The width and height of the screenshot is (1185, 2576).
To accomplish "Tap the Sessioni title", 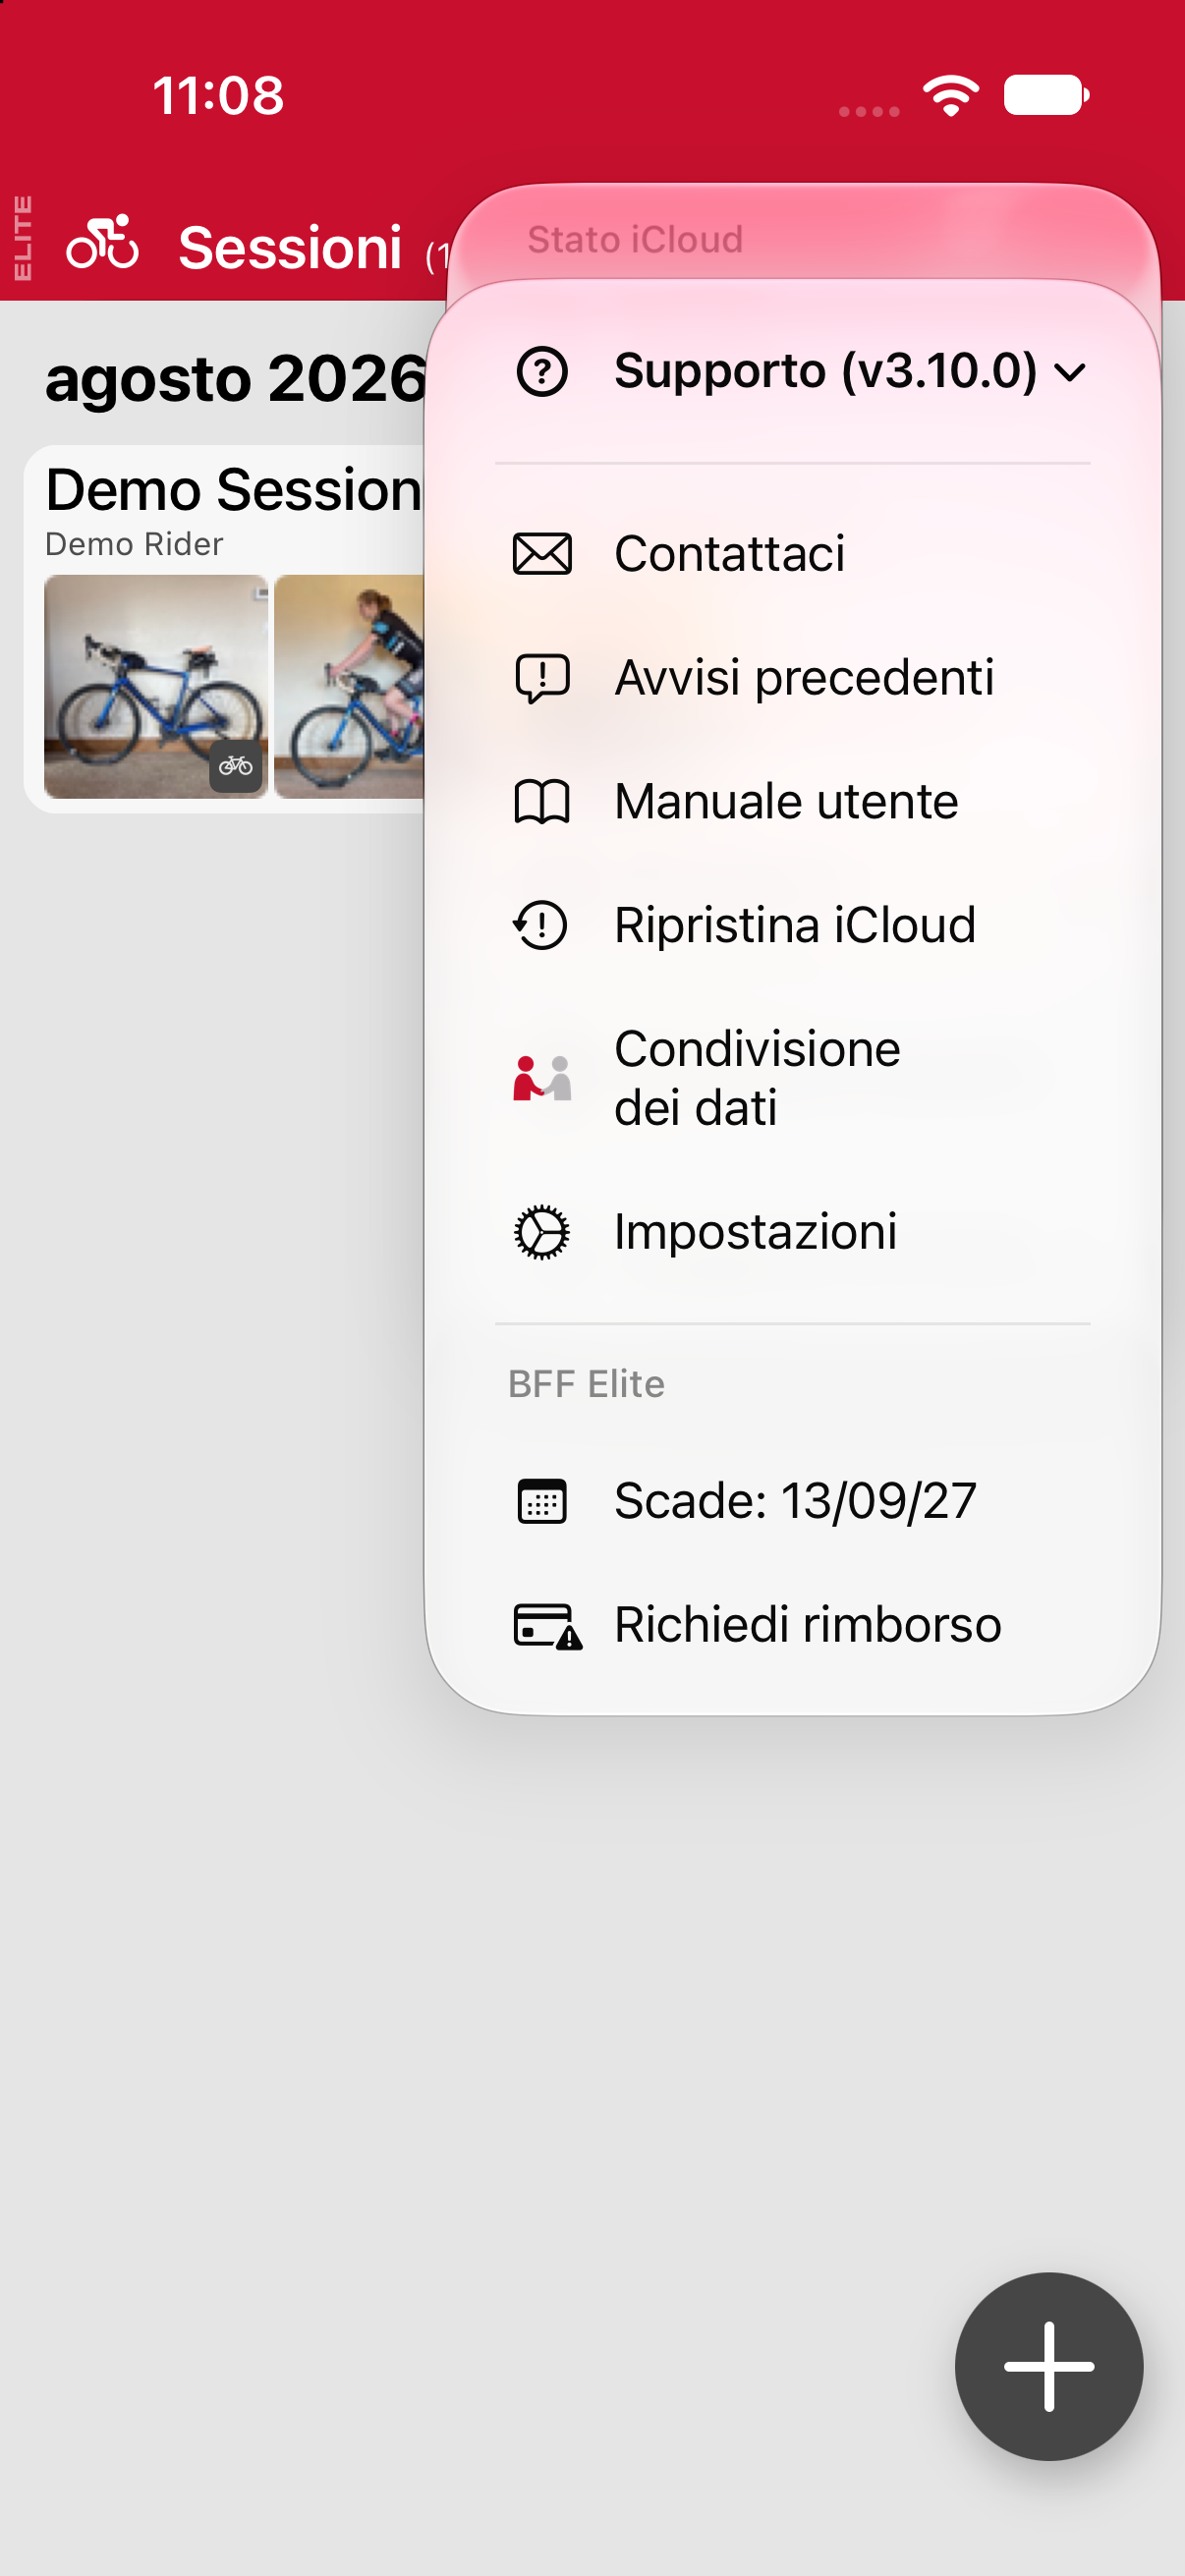I will click(290, 247).
